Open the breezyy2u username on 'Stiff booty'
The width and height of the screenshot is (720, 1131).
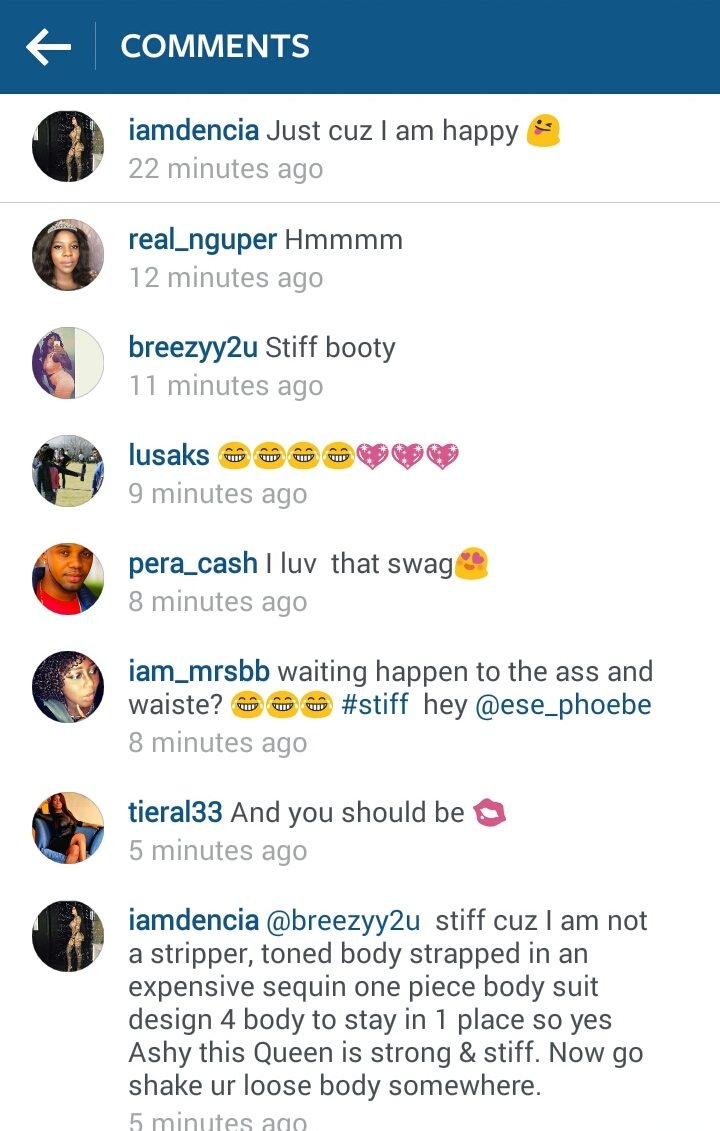[x=193, y=348]
